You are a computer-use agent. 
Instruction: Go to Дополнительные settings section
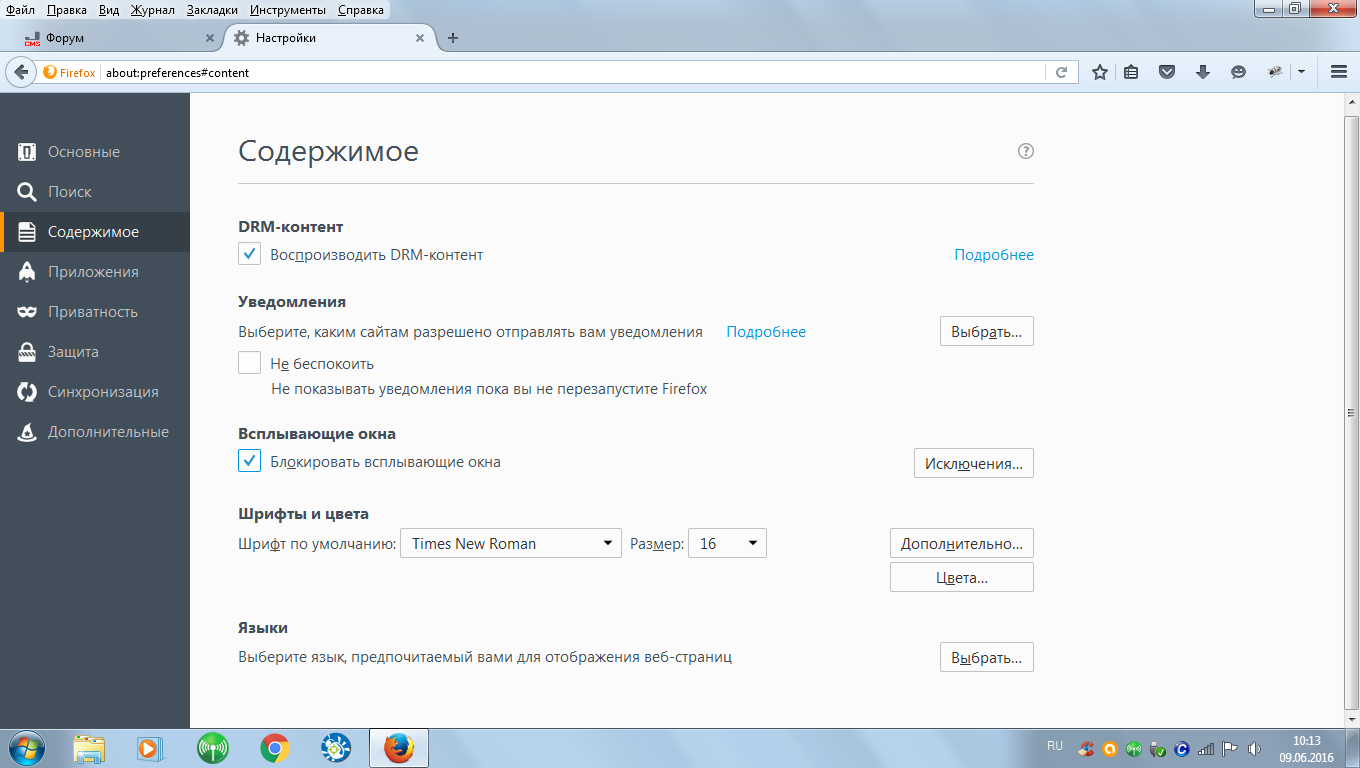[95, 432]
